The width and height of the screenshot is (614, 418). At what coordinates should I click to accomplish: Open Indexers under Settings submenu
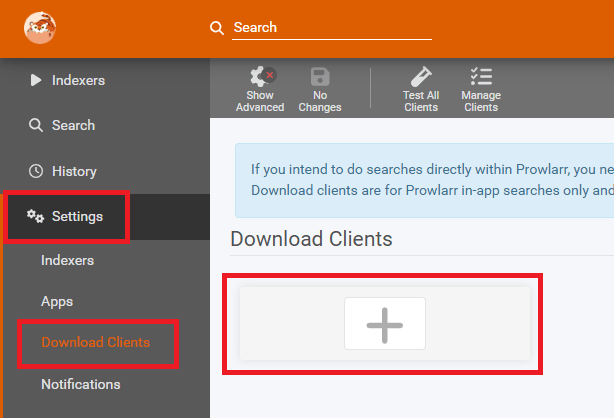(x=67, y=261)
